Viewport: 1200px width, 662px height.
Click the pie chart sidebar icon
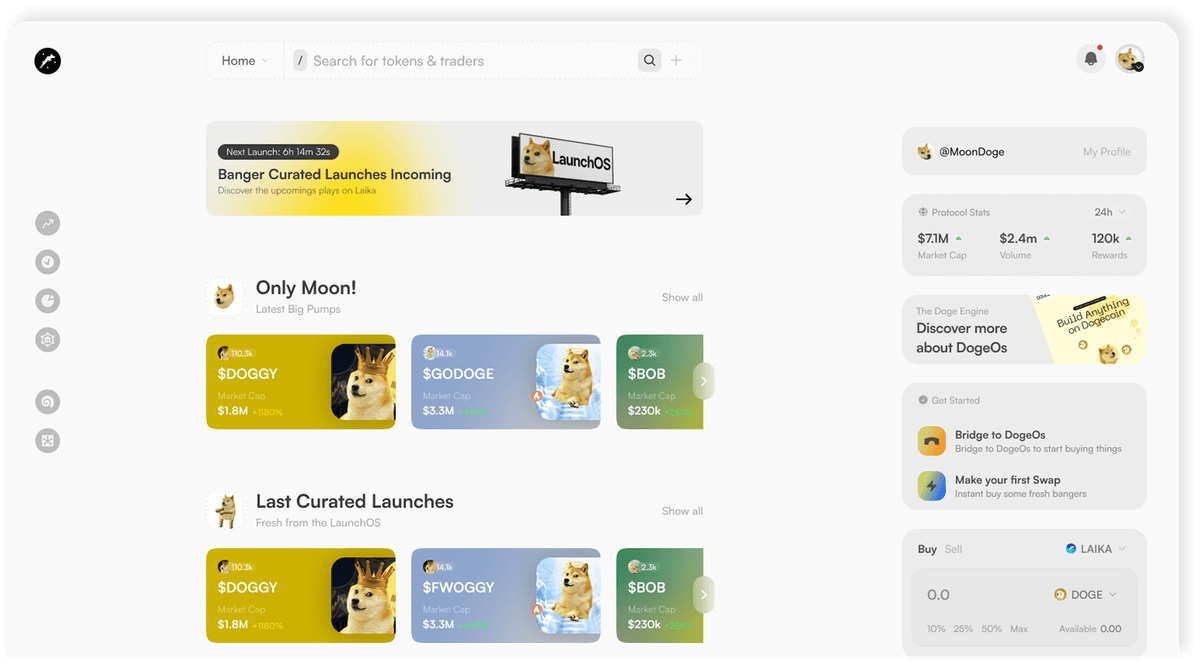[47, 300]
